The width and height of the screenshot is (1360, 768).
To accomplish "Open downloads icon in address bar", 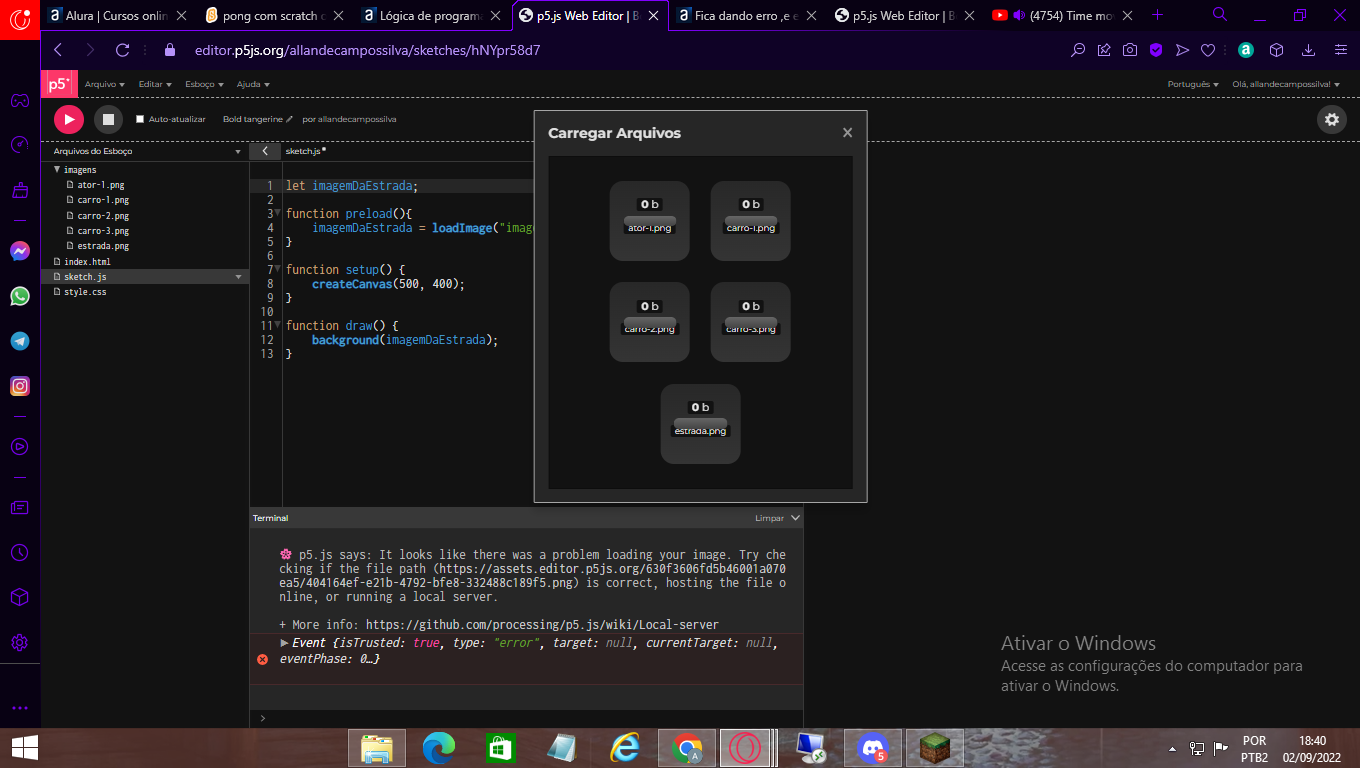I will click(1308, 50).
